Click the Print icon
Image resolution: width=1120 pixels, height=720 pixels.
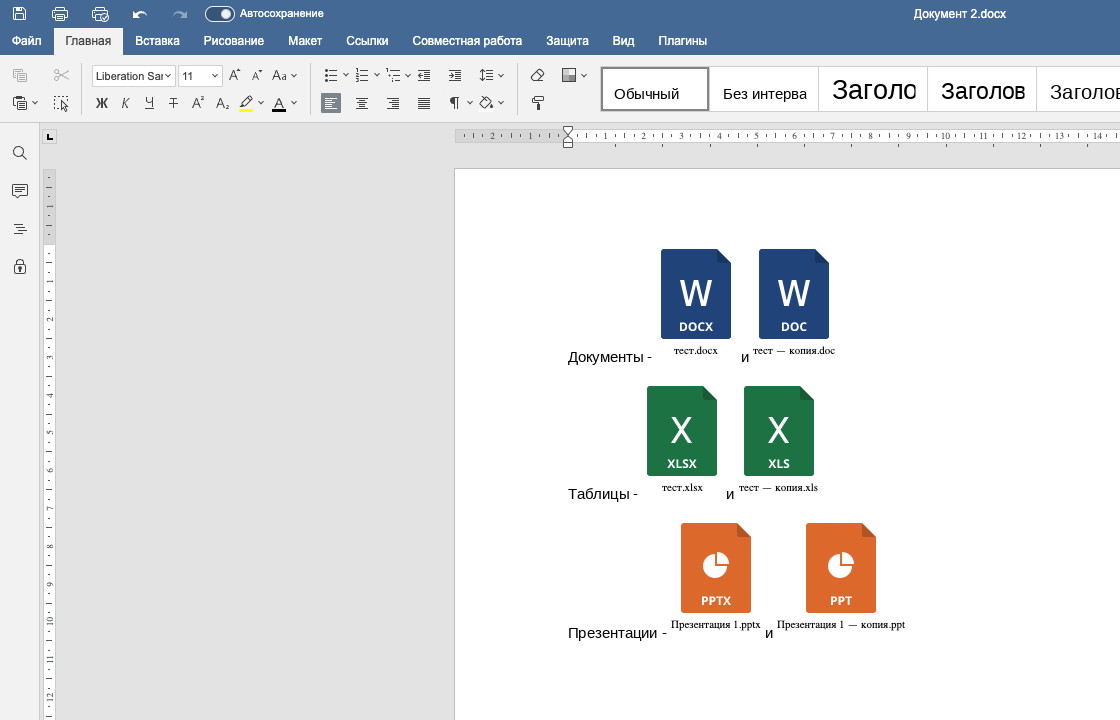pos(60,14)
